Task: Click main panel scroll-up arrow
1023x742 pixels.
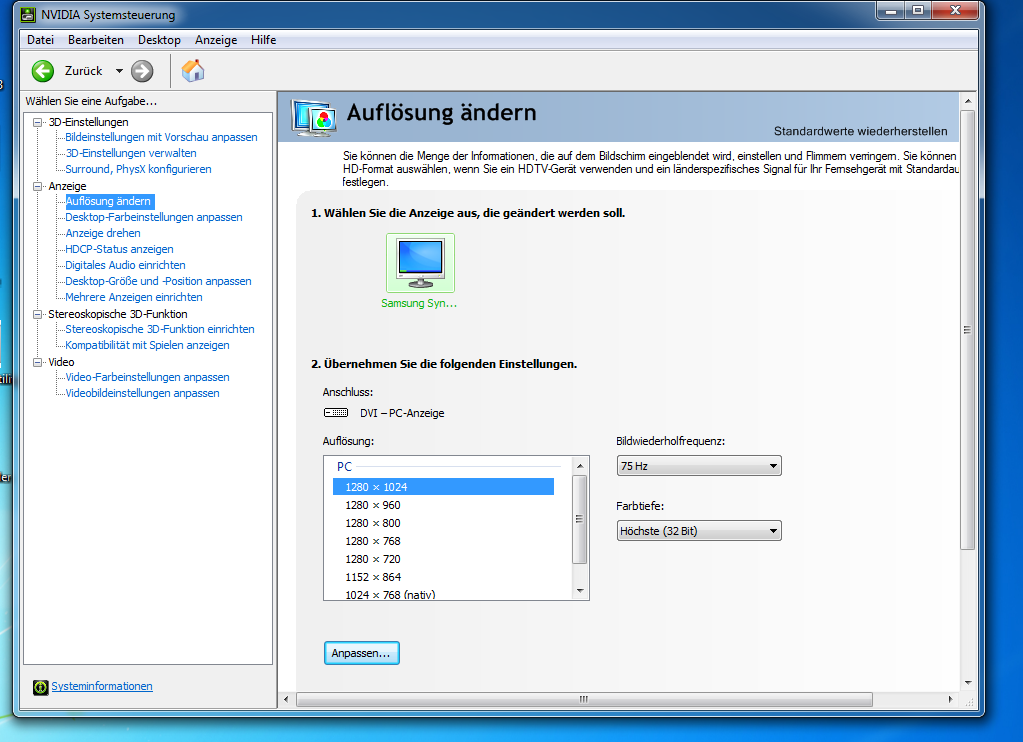Action: (x=968, y=101)
